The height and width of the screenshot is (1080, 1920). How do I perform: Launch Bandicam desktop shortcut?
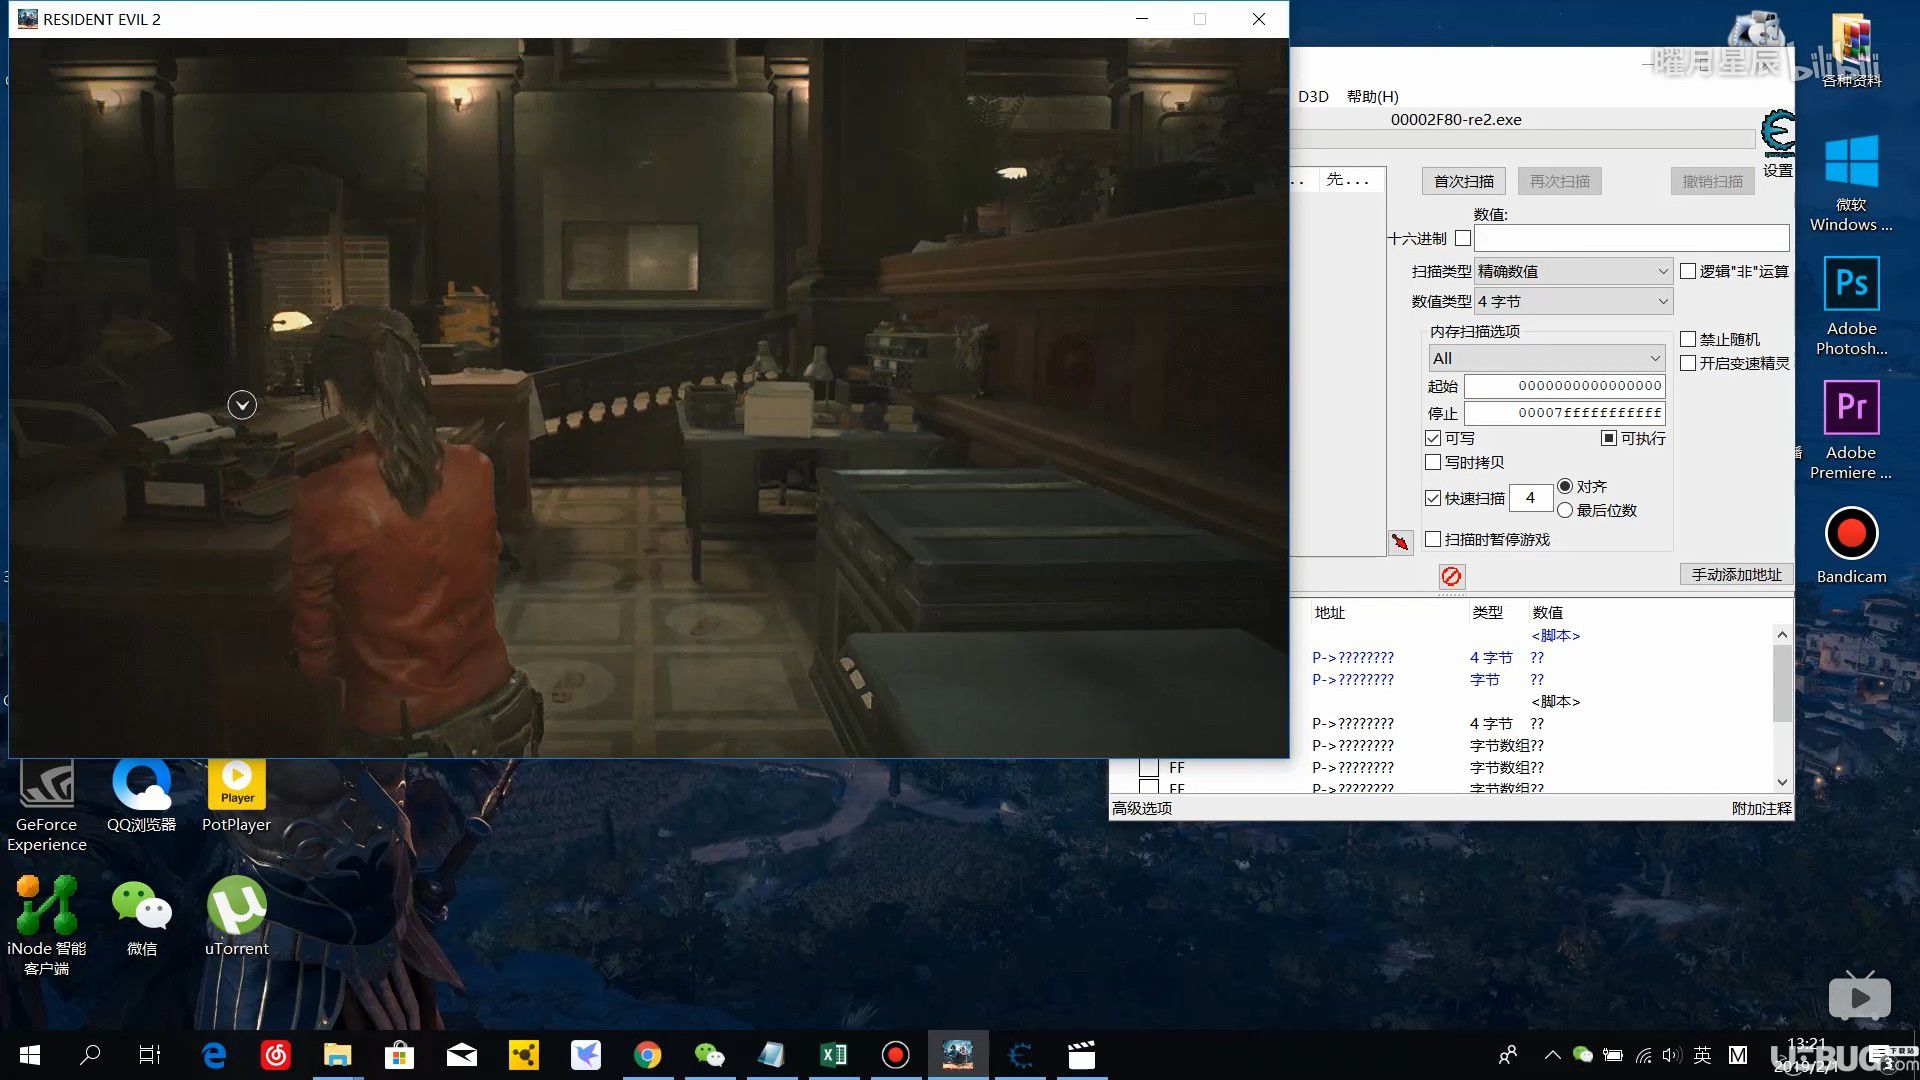click(x=1851, y=546)
